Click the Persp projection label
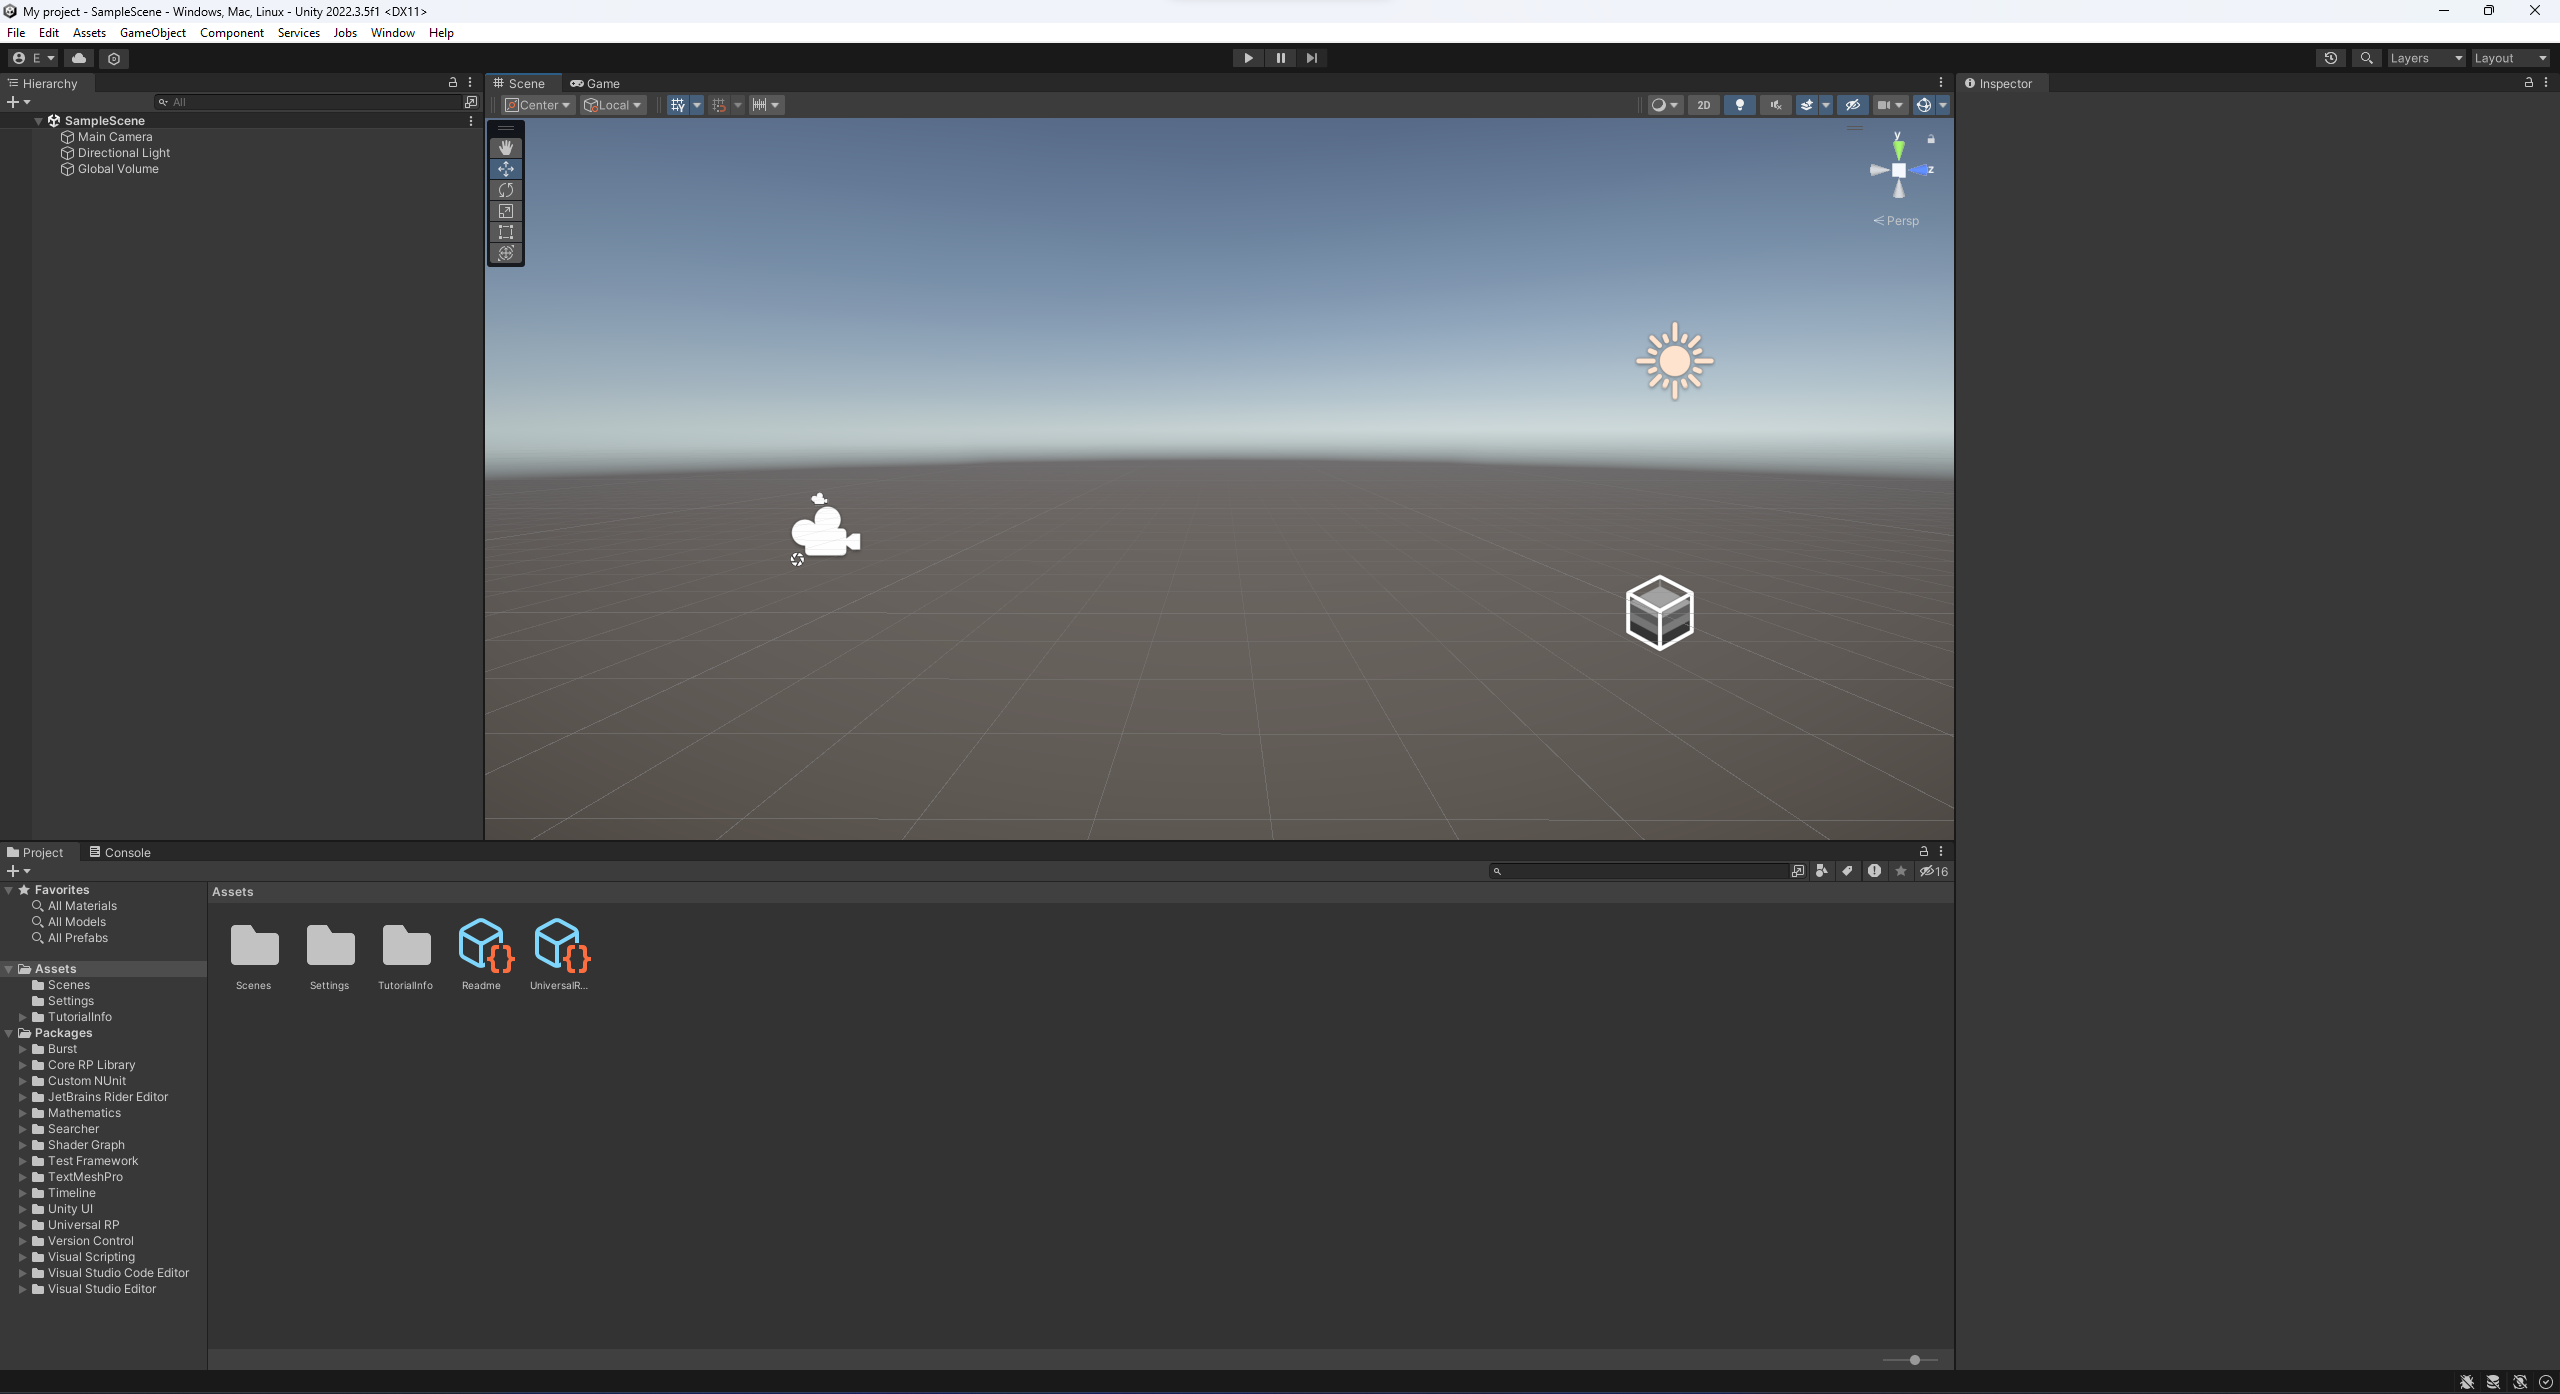This screenshot has width=2560, height=1394. pyautogui.click(x=1896, y=221)
